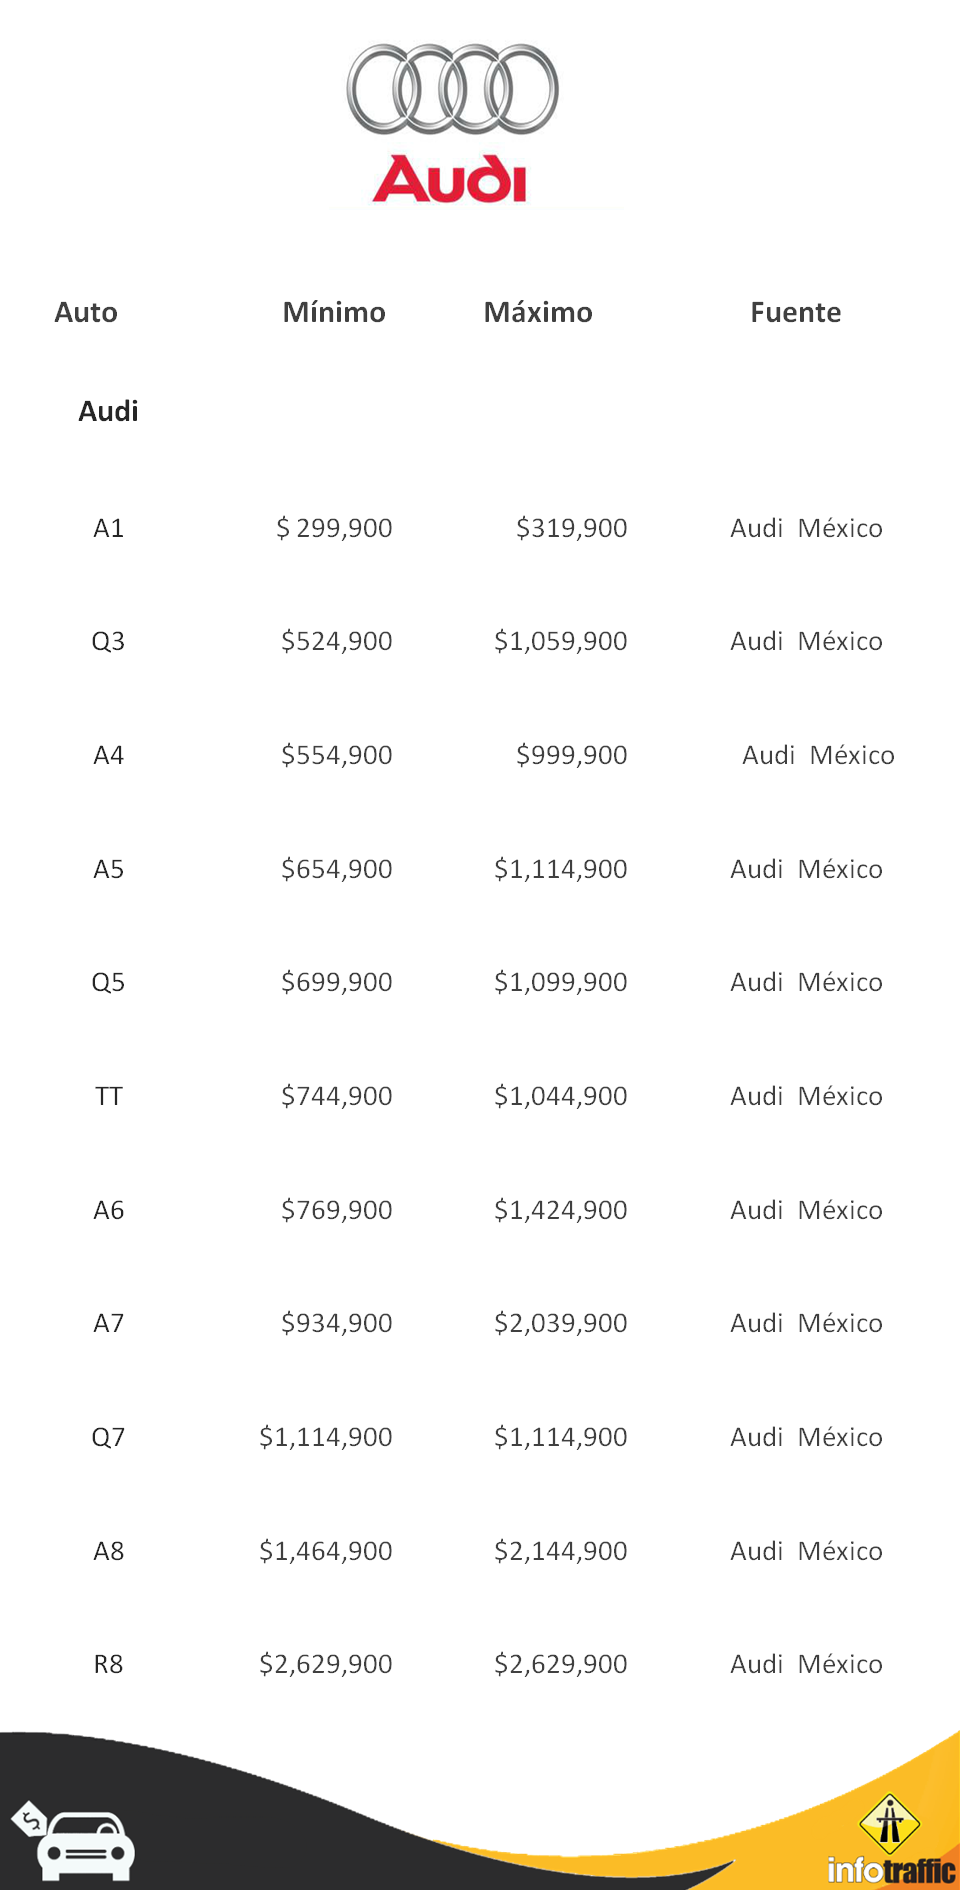
Task: Click the infotraffic logo text
Action: click(x=891, y=1869)
